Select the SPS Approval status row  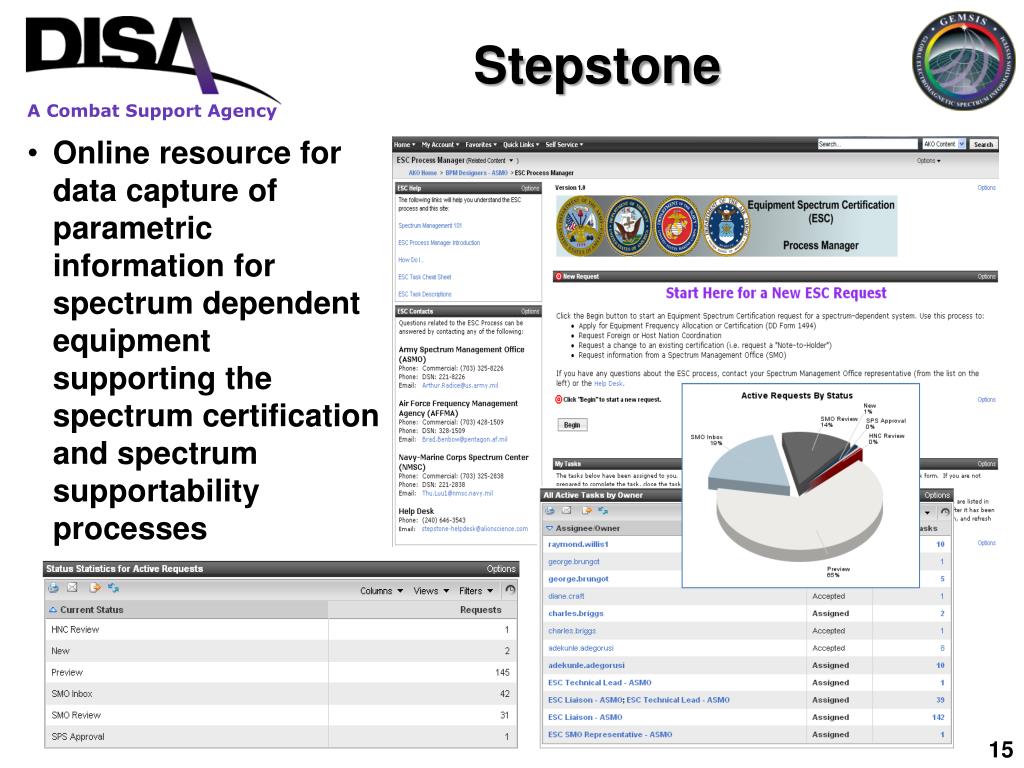tap(281, 736)
